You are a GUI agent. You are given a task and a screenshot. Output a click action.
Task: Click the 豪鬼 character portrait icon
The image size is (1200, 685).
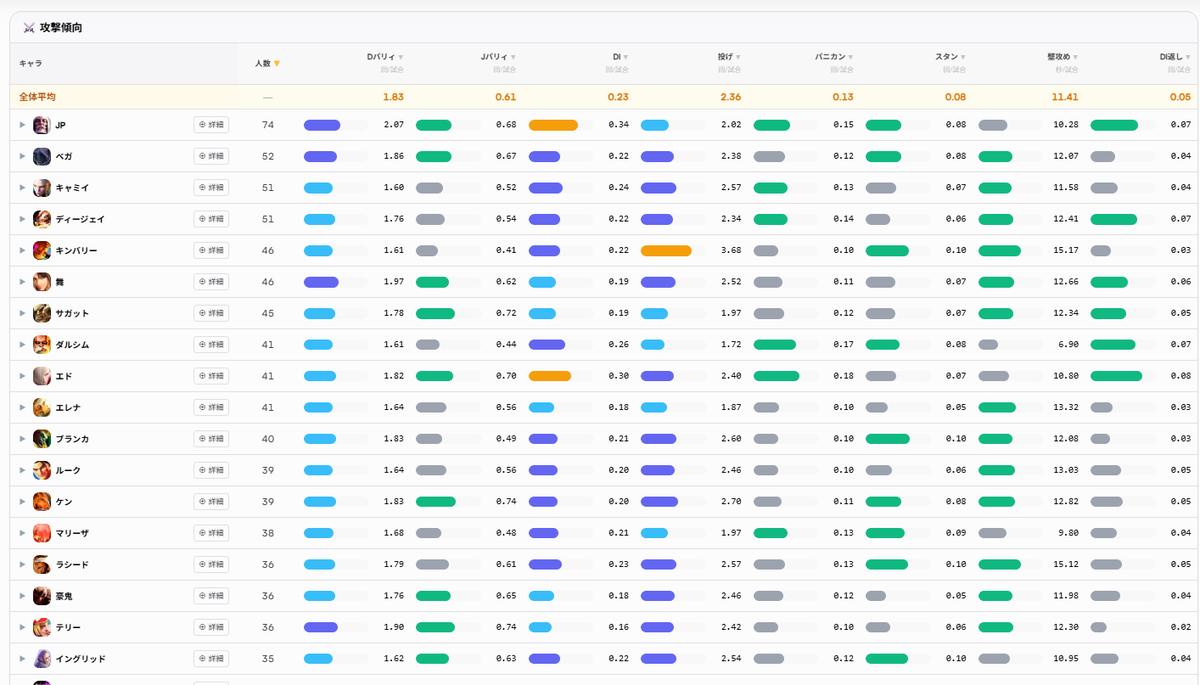(41, 596)
